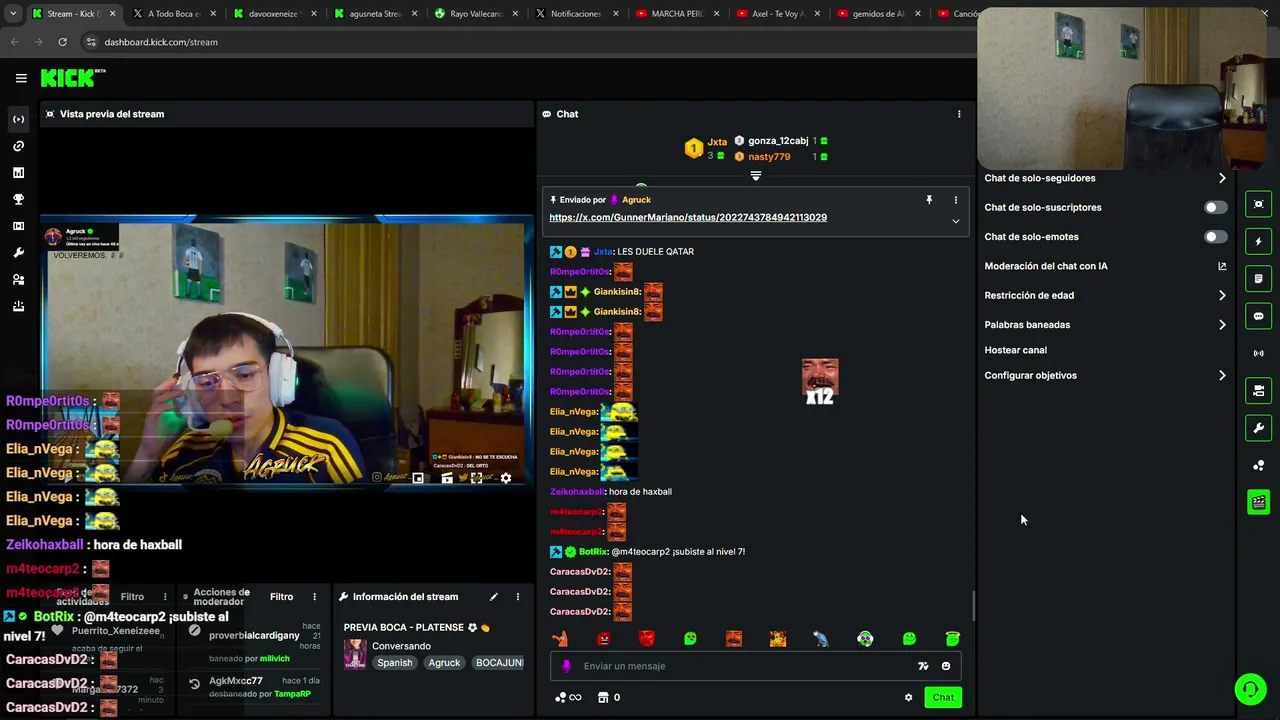Click the Agruck tag in stream info
Image resolution: width=1280 pixels, height=720 pixels.
pos(444,663)
